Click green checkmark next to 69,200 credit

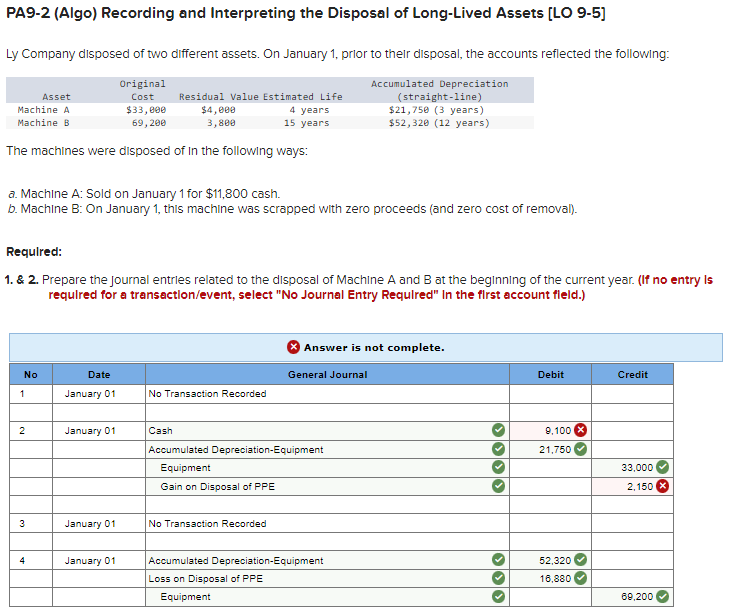point(662,597)
